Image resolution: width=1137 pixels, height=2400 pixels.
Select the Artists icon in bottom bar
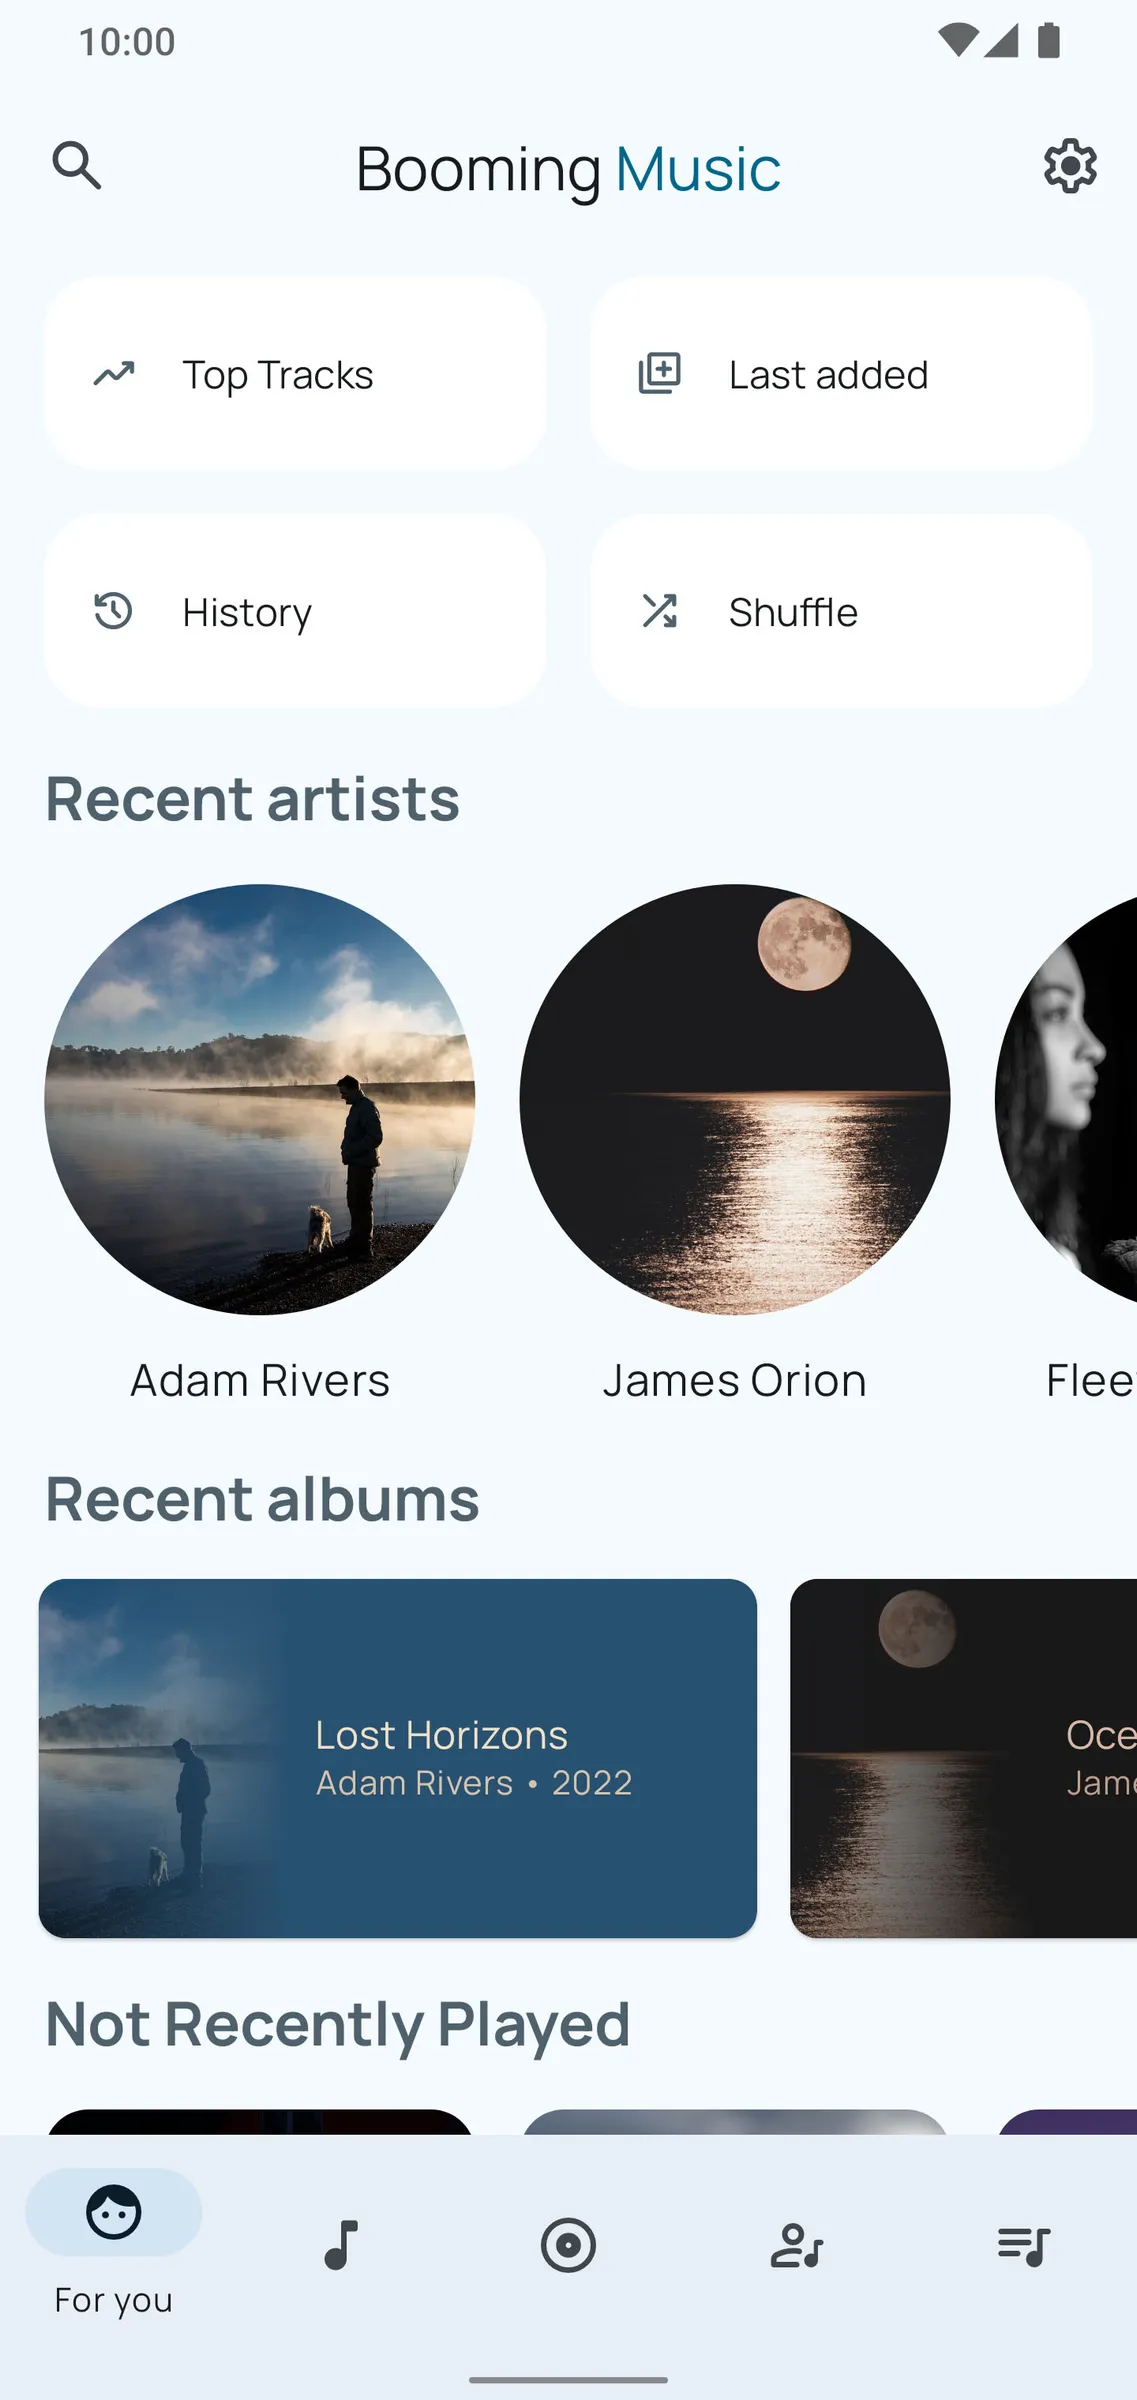tap(795, 2245)
